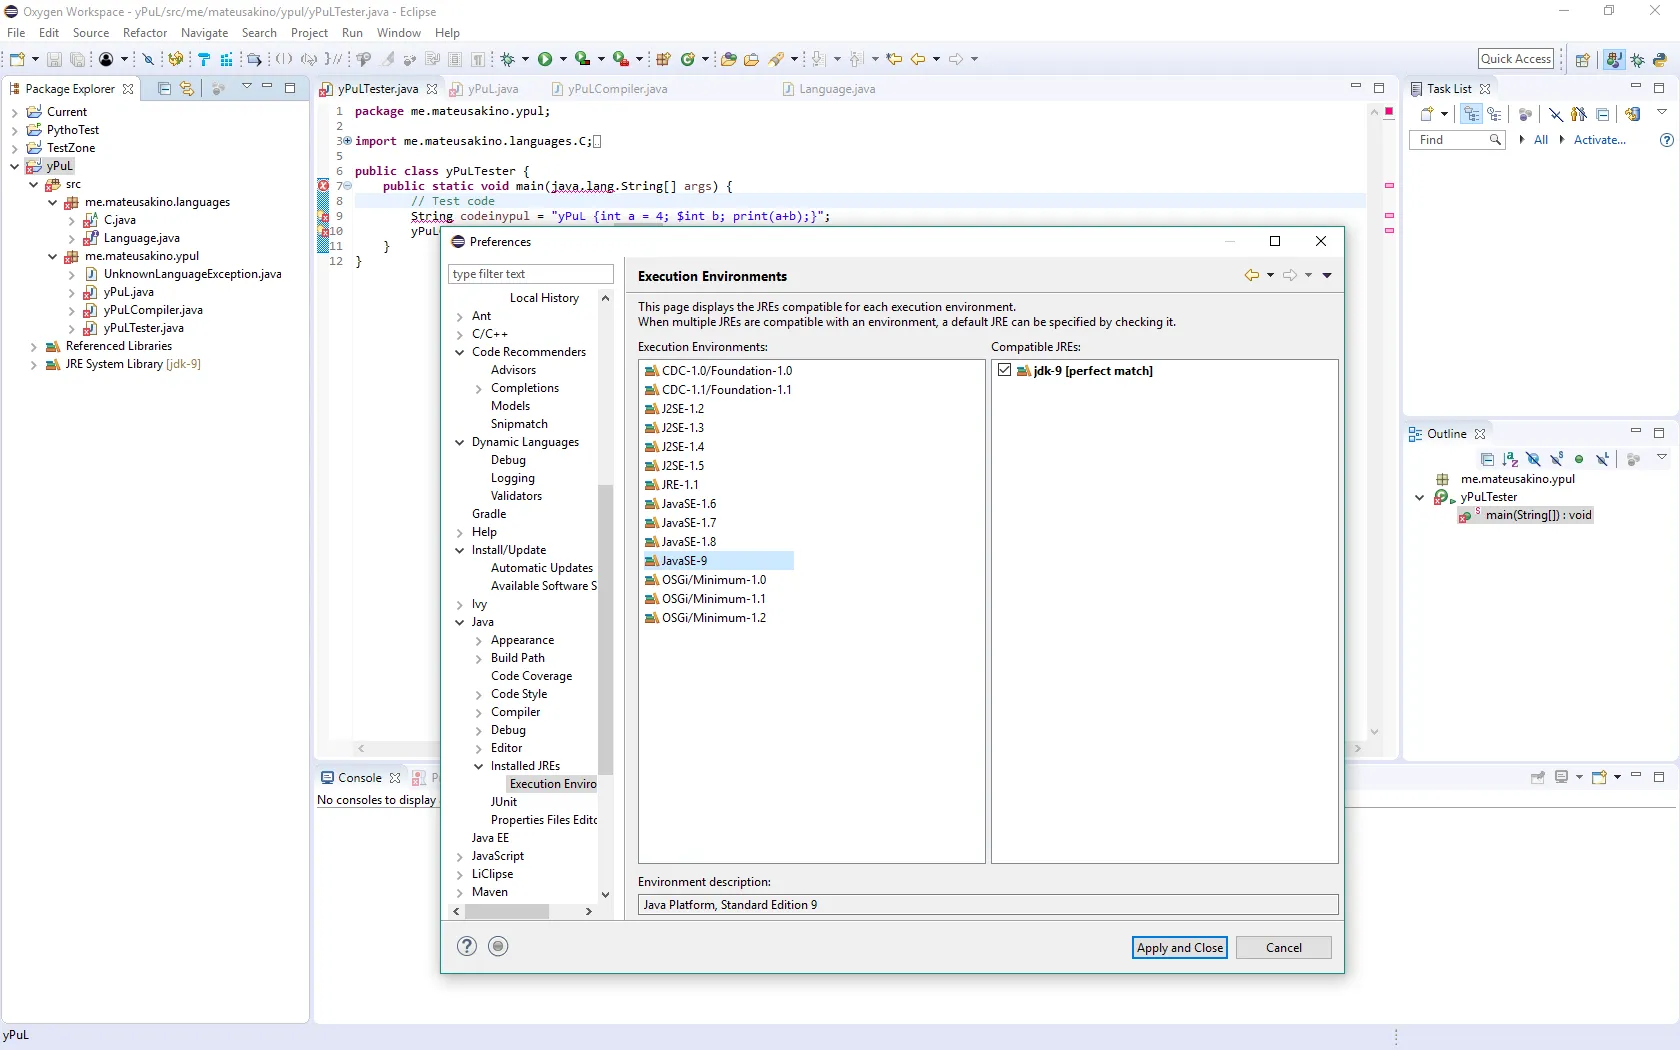Click the New file toolbar icon
Viewport: 1680px width, 1050px height.
tap(17, 59)
